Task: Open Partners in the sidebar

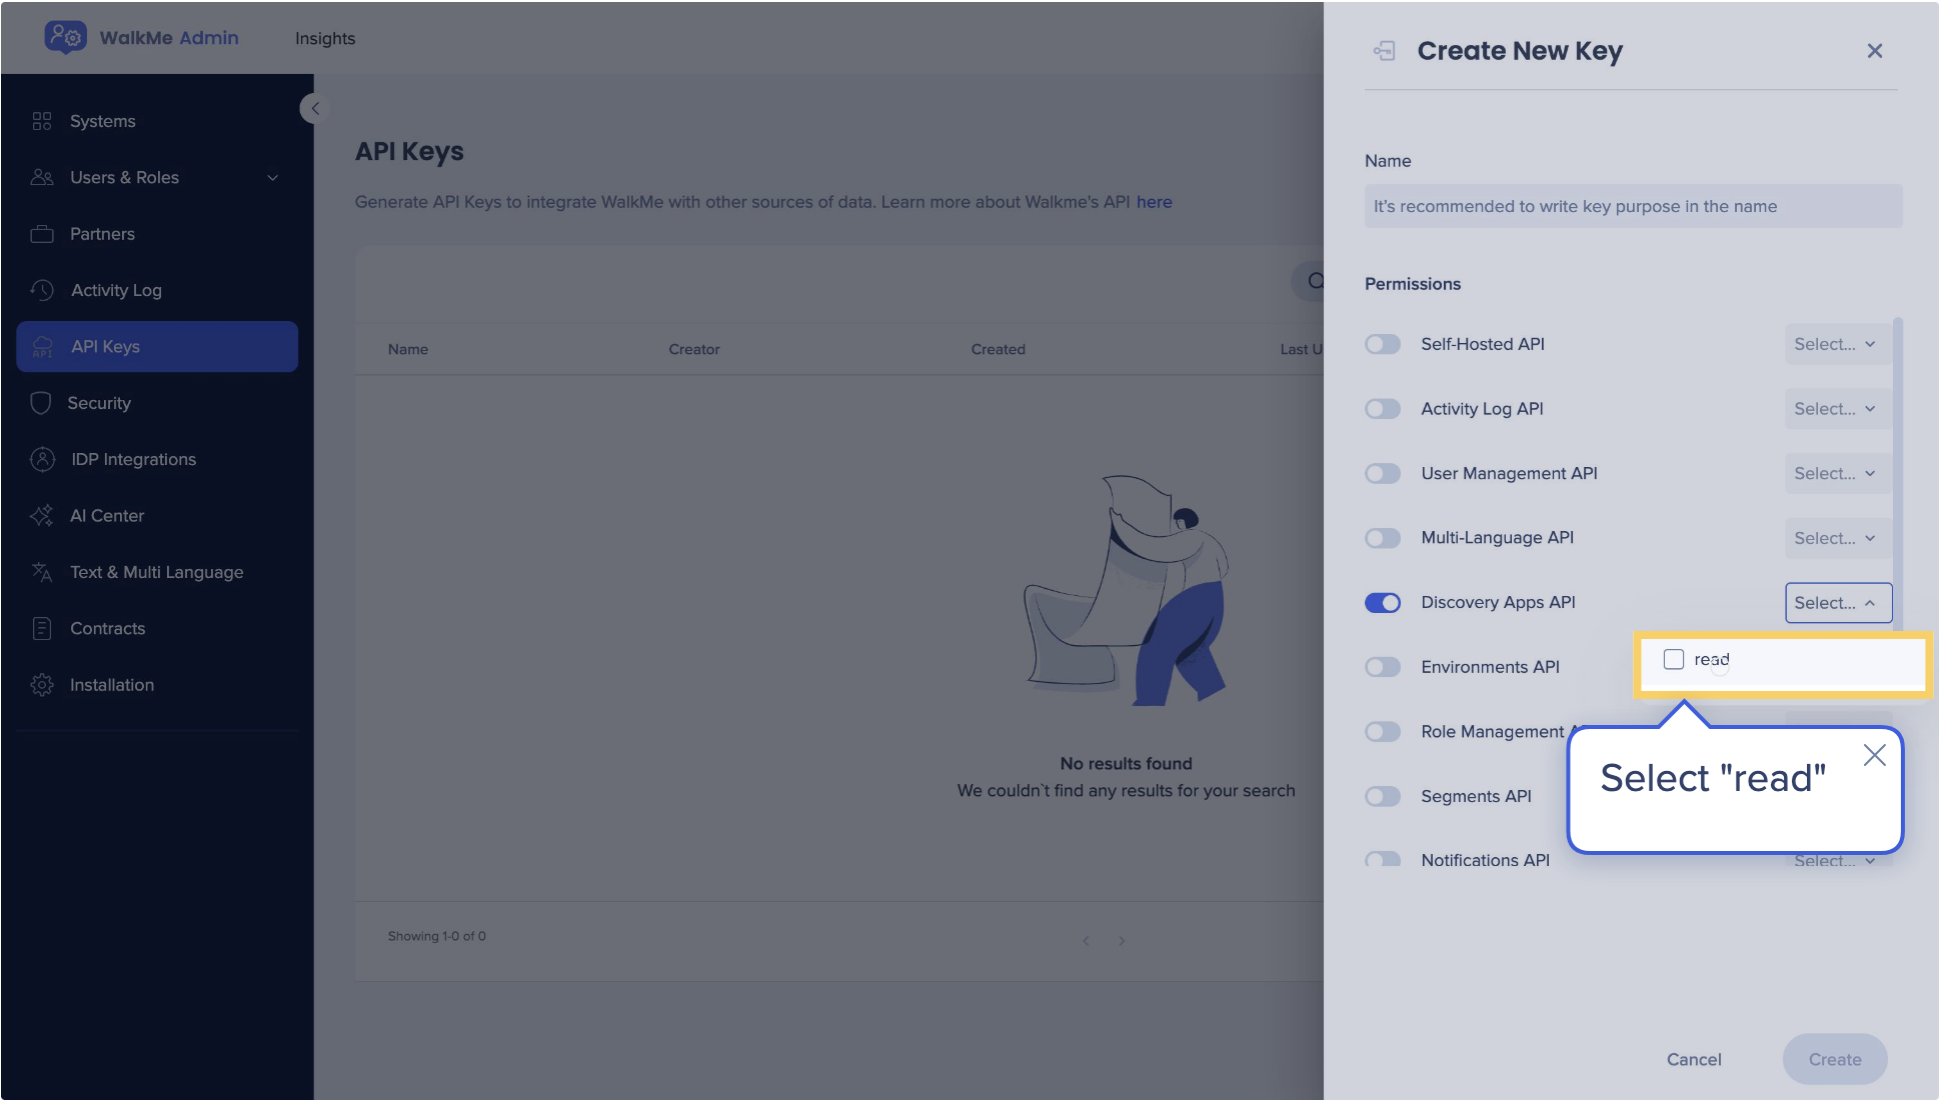Action: pyautogui.click(x=157, y=234)
